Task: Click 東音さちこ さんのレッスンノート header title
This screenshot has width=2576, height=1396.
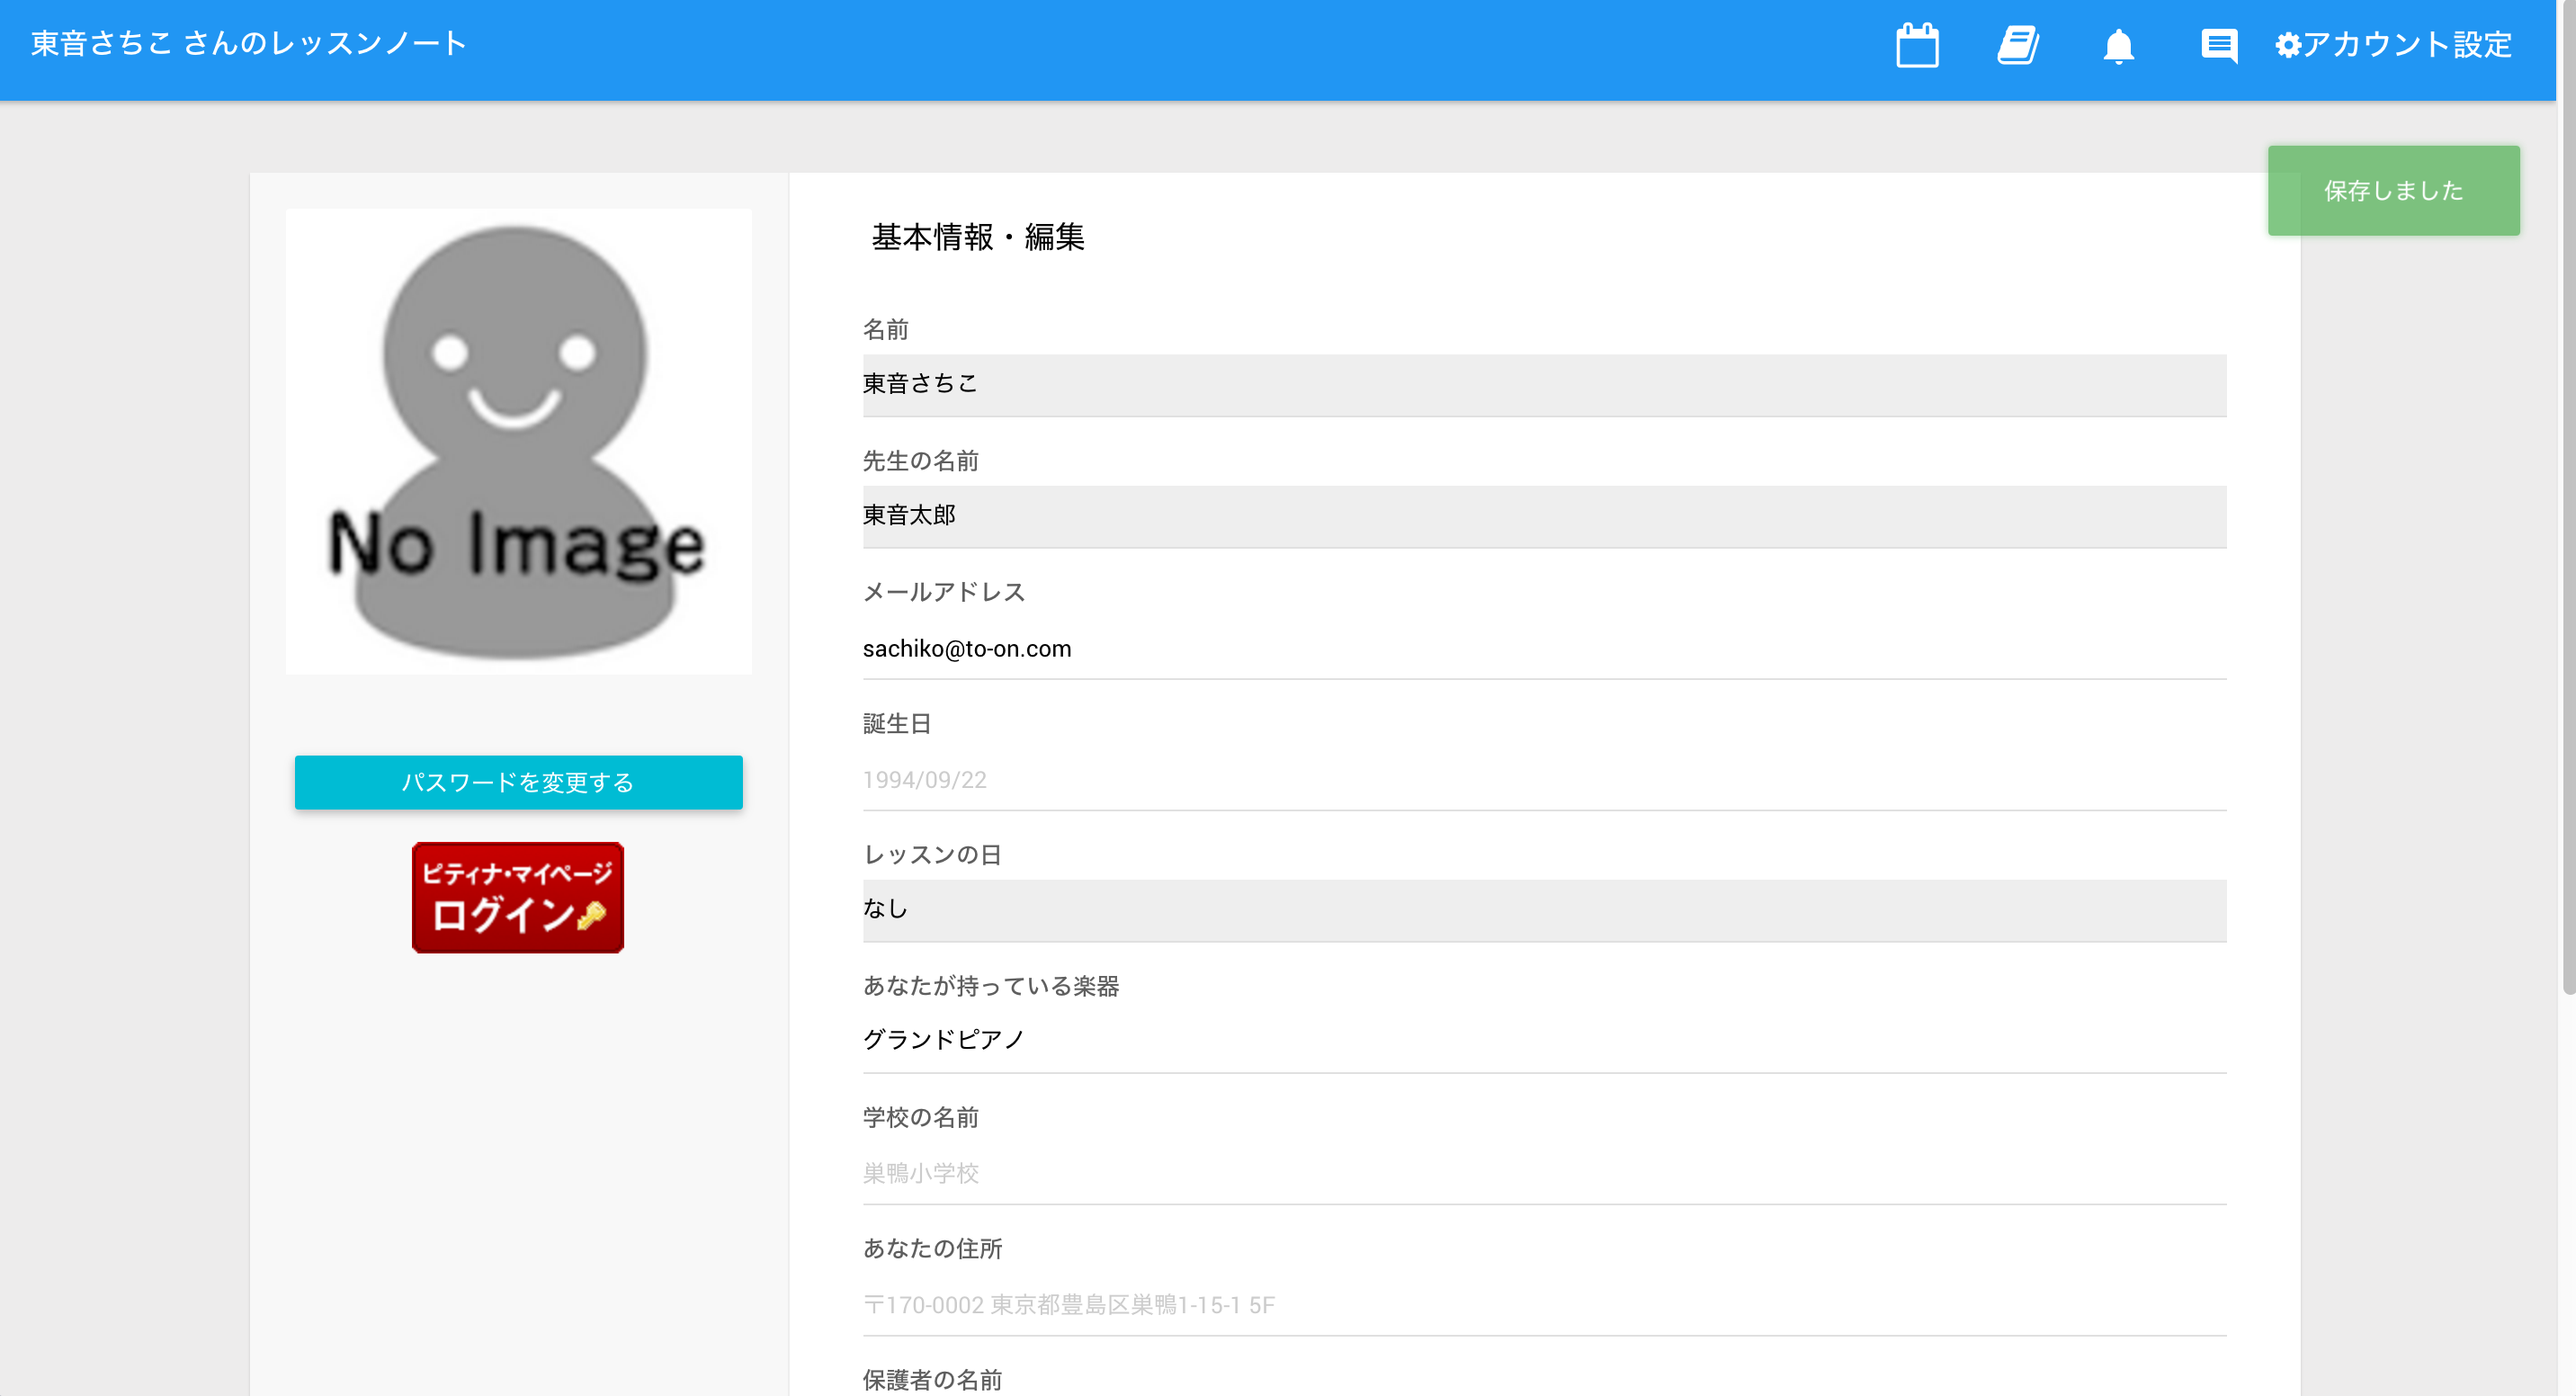Action: pyautogui.click(x=249, y=44)
